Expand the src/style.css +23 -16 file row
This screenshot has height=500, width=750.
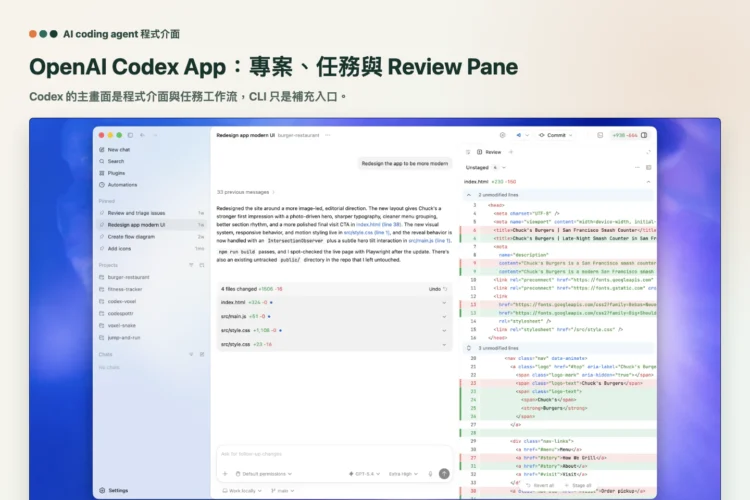[334, 344]
